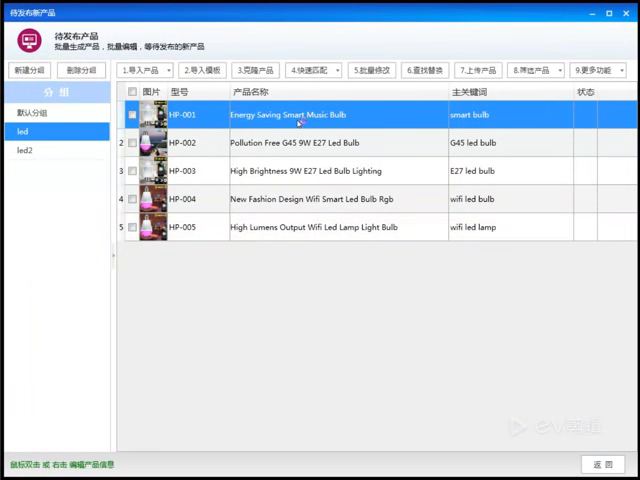
Task: Click the collapse handle beside the group sidebar
Action: pyautogui.click(x=113, y=256)
